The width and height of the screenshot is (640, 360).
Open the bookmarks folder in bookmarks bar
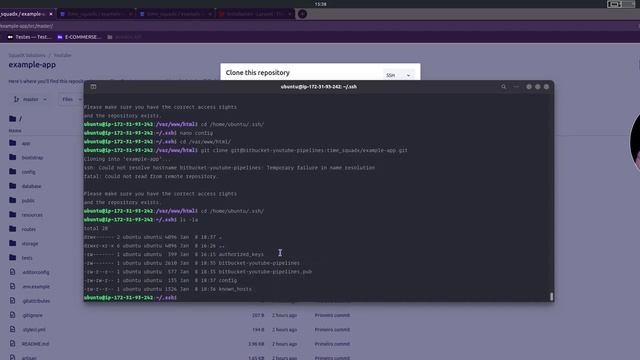124,37
